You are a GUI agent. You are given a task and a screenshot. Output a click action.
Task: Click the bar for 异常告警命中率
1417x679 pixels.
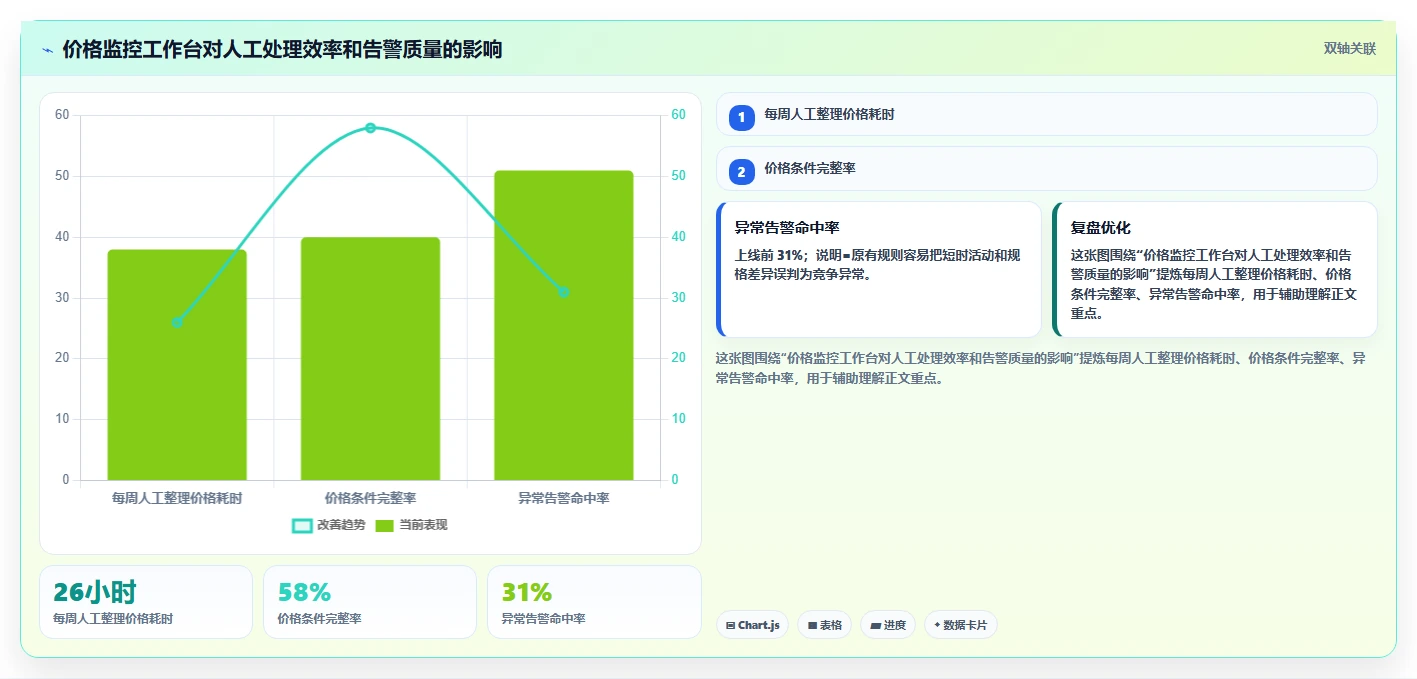point(564,325)
